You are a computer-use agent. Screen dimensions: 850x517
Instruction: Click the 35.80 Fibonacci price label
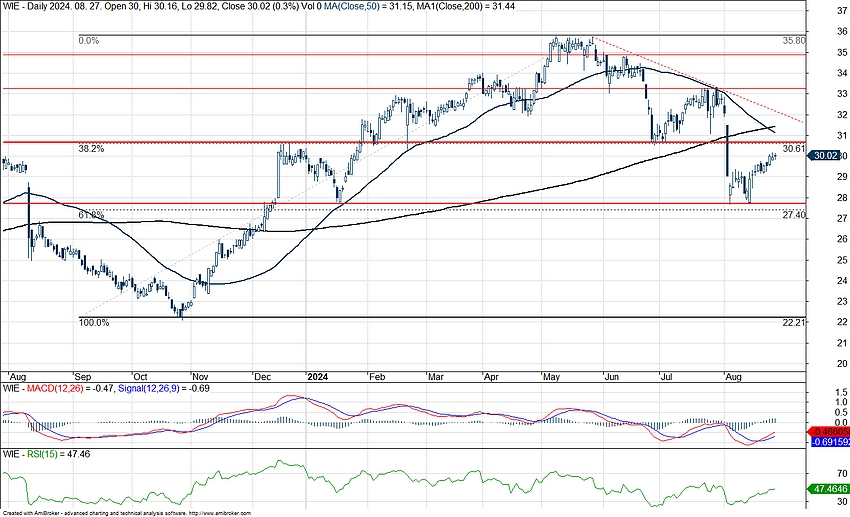coord(793,41)
